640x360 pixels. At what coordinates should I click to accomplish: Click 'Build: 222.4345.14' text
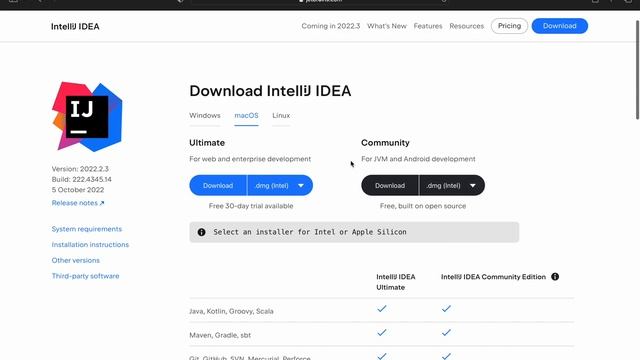82,180
